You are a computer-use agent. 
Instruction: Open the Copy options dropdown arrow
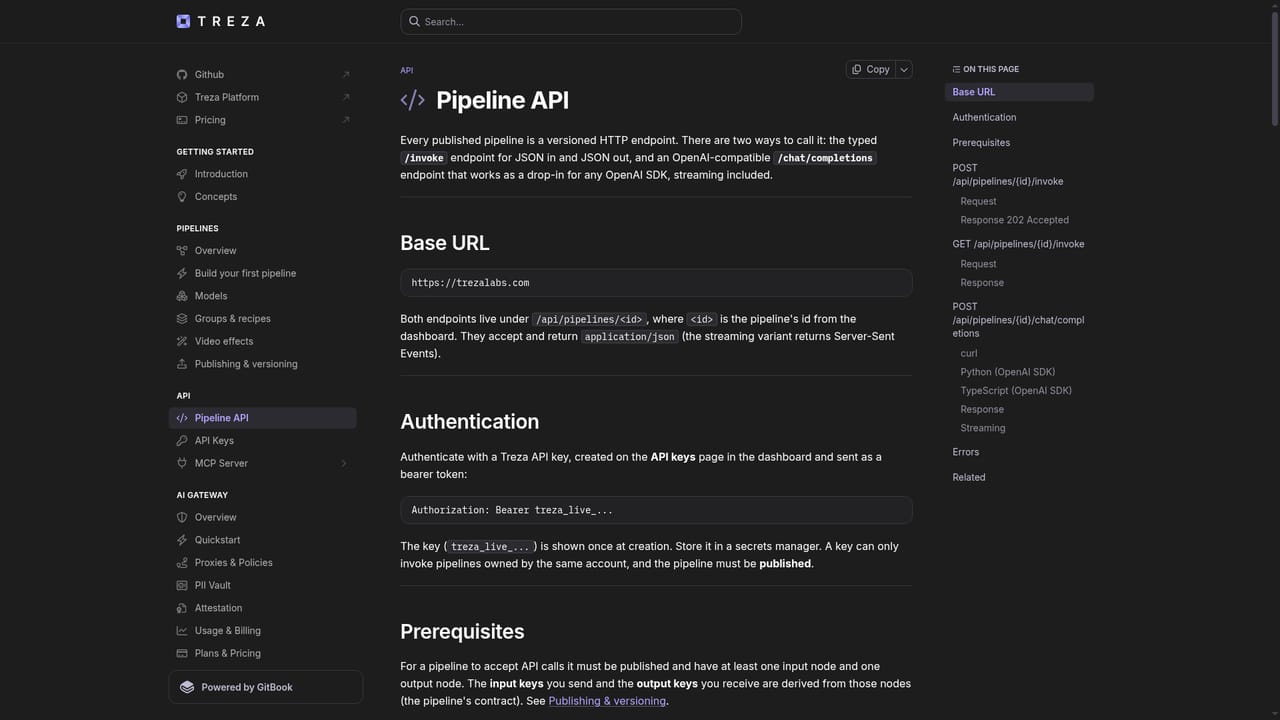904,69
